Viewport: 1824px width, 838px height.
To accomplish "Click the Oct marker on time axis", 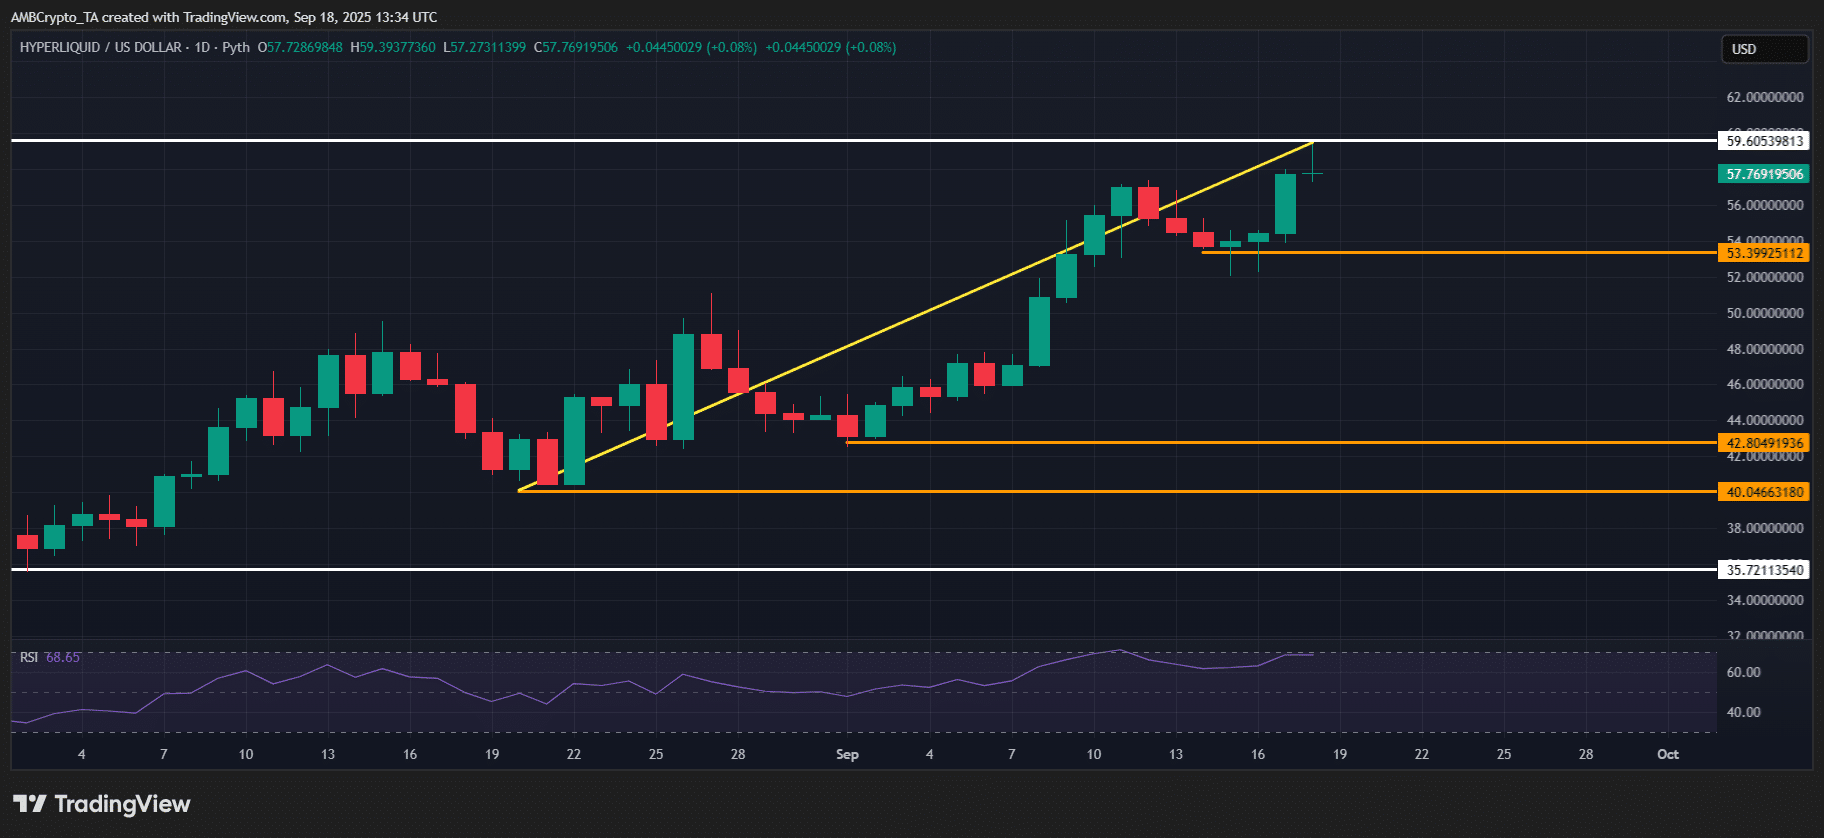I will (1667, 754).
